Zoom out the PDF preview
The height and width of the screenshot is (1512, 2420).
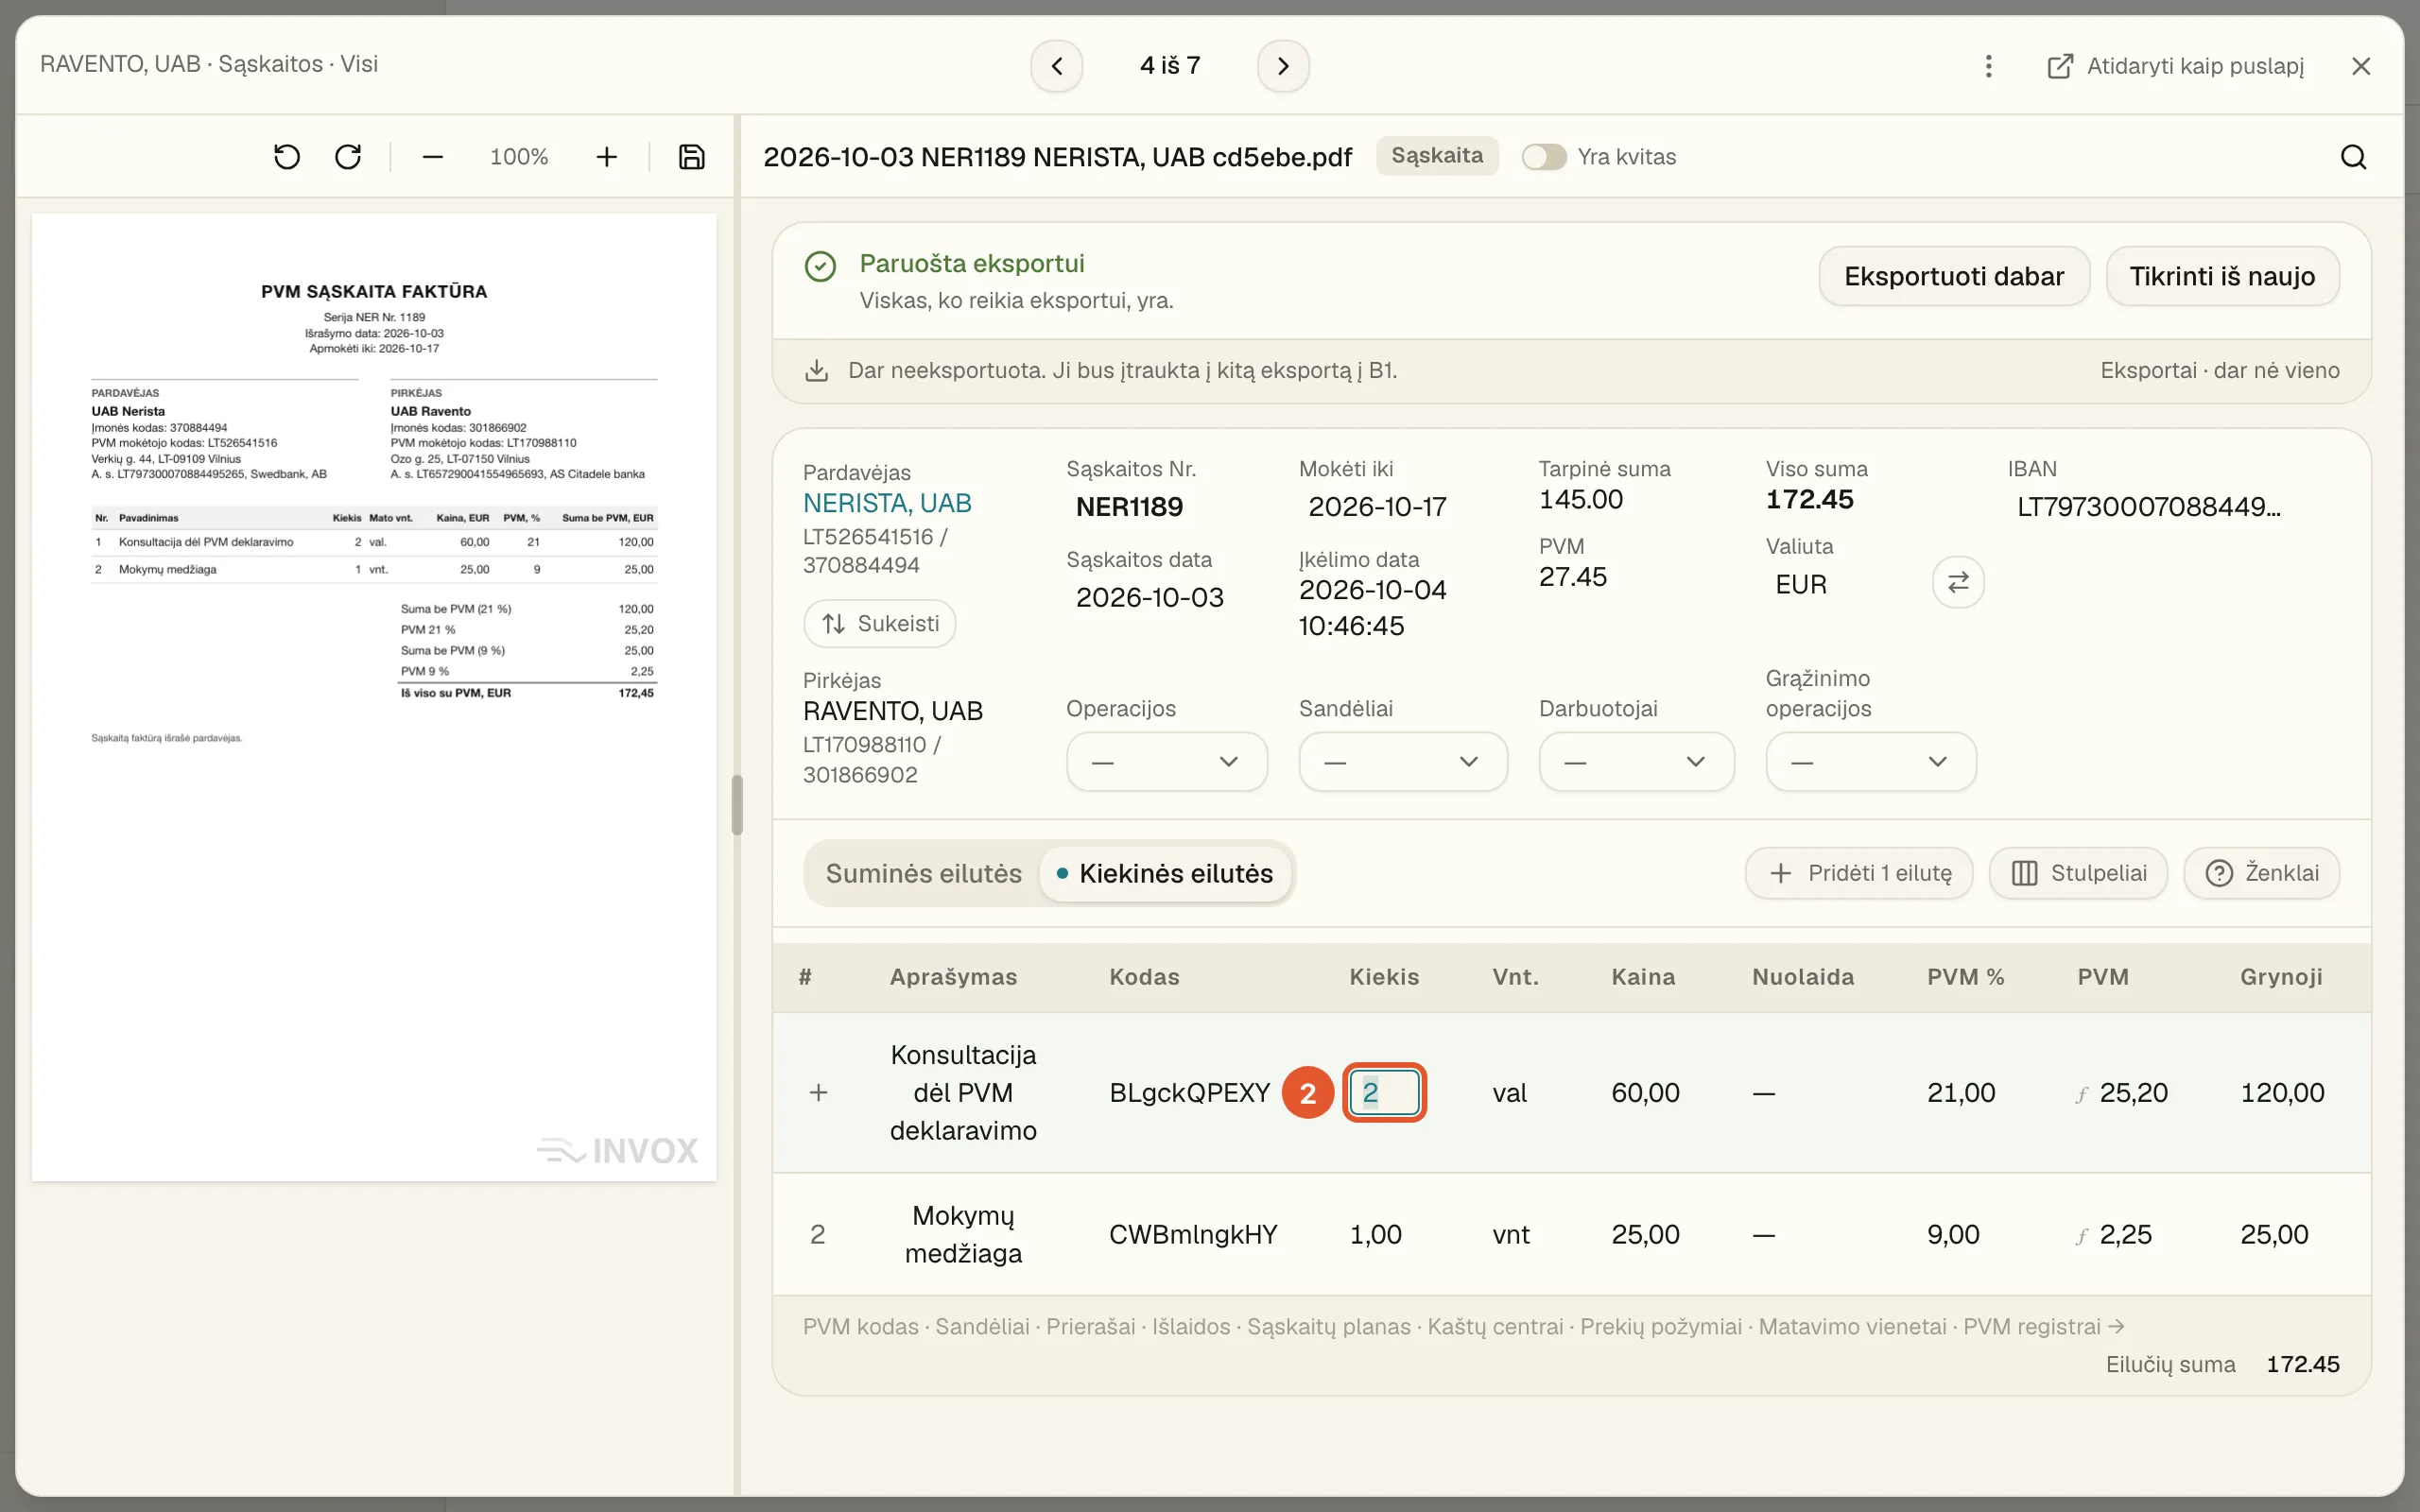click(x=432, y=157)
